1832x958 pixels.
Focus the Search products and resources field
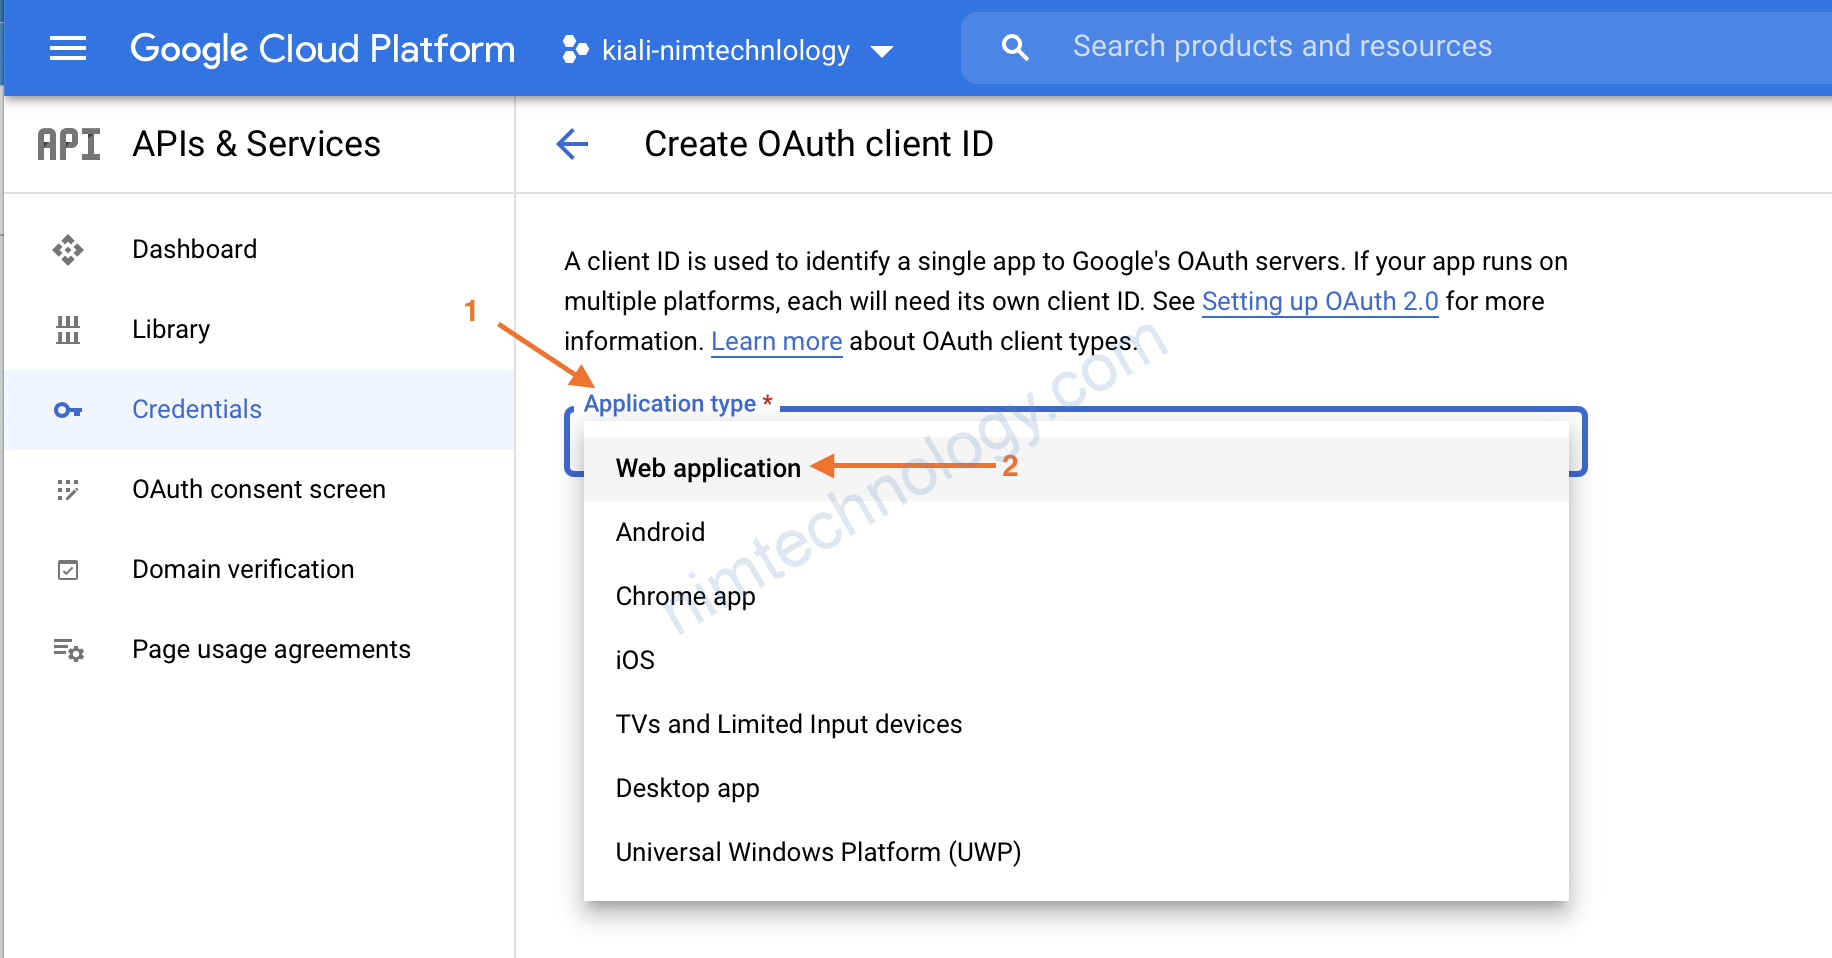pos(1395,47)
